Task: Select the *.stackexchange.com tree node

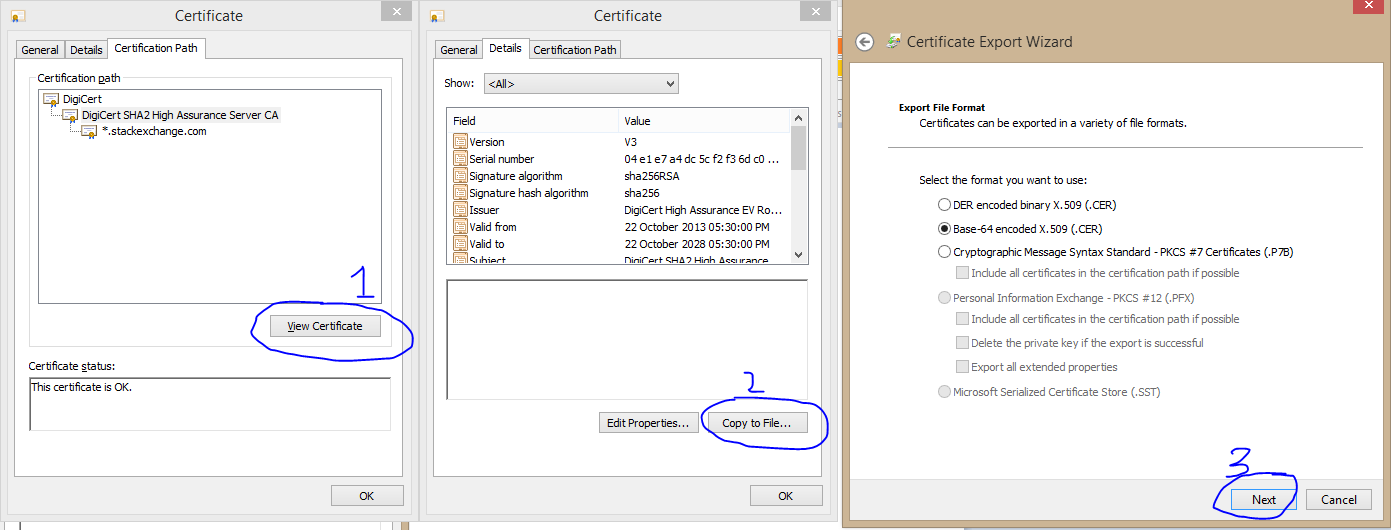Action: click(x=154, y=131)
